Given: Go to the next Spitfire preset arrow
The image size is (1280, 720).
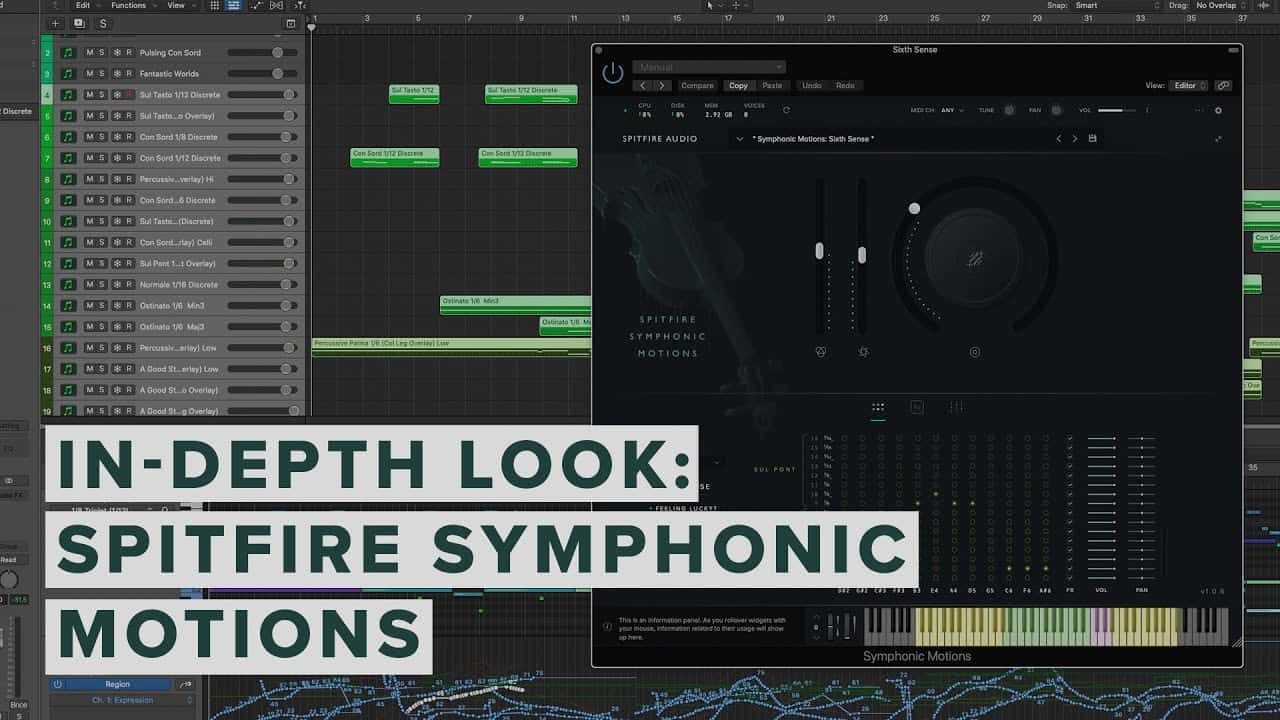Looking at the screenshot, I should tap(1075, 138).
